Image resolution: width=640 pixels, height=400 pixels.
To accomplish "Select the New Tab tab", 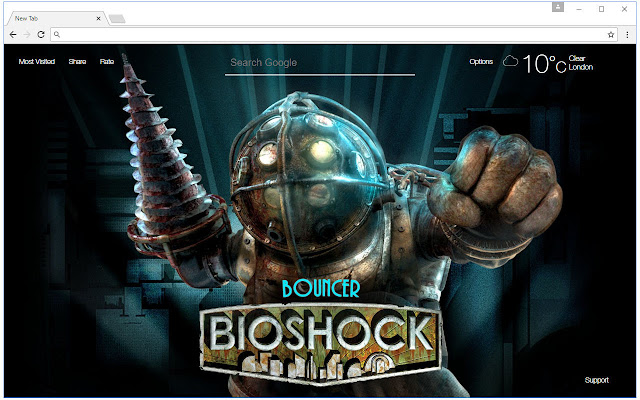I will tap(57, 18).
